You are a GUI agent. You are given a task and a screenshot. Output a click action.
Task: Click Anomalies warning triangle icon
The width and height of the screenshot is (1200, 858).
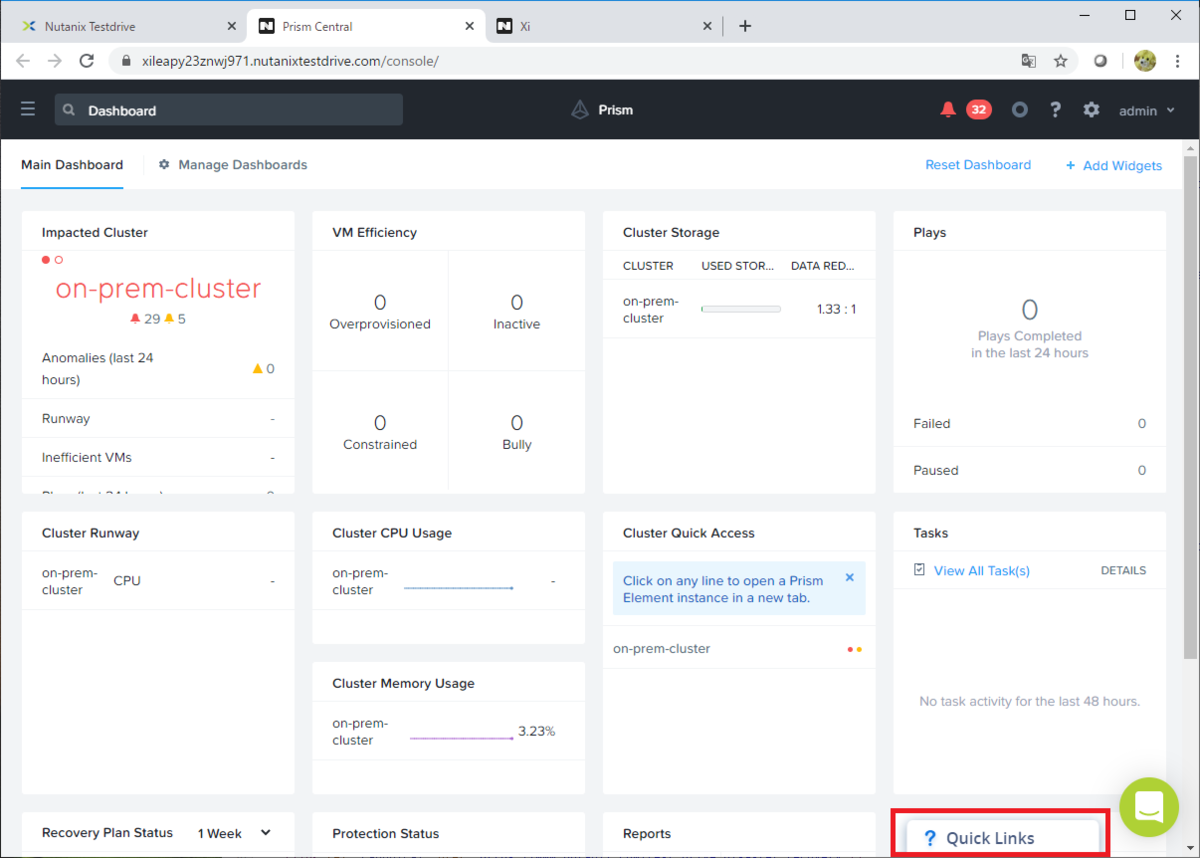pos(258,369)
